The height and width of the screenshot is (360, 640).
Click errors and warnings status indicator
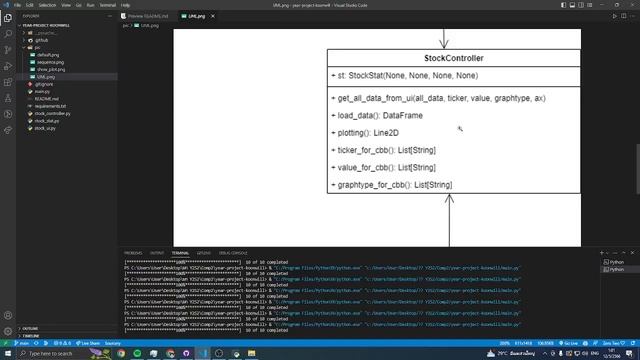[62, 343]
